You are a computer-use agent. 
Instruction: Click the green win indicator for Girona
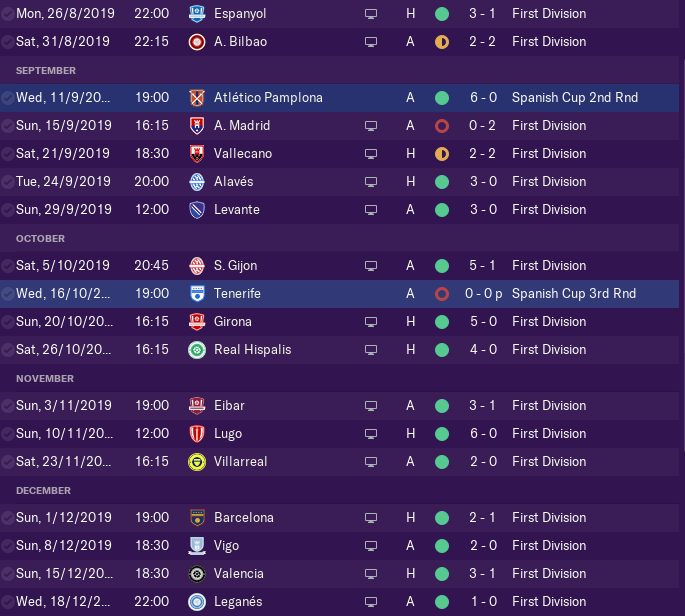tap(441, 322)
